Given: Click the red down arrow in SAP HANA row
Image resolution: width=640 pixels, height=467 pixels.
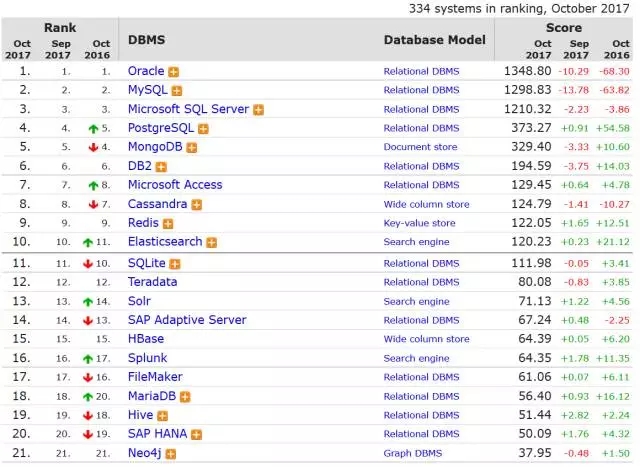Looking at the screenshot, I should (x=88, y=434).
